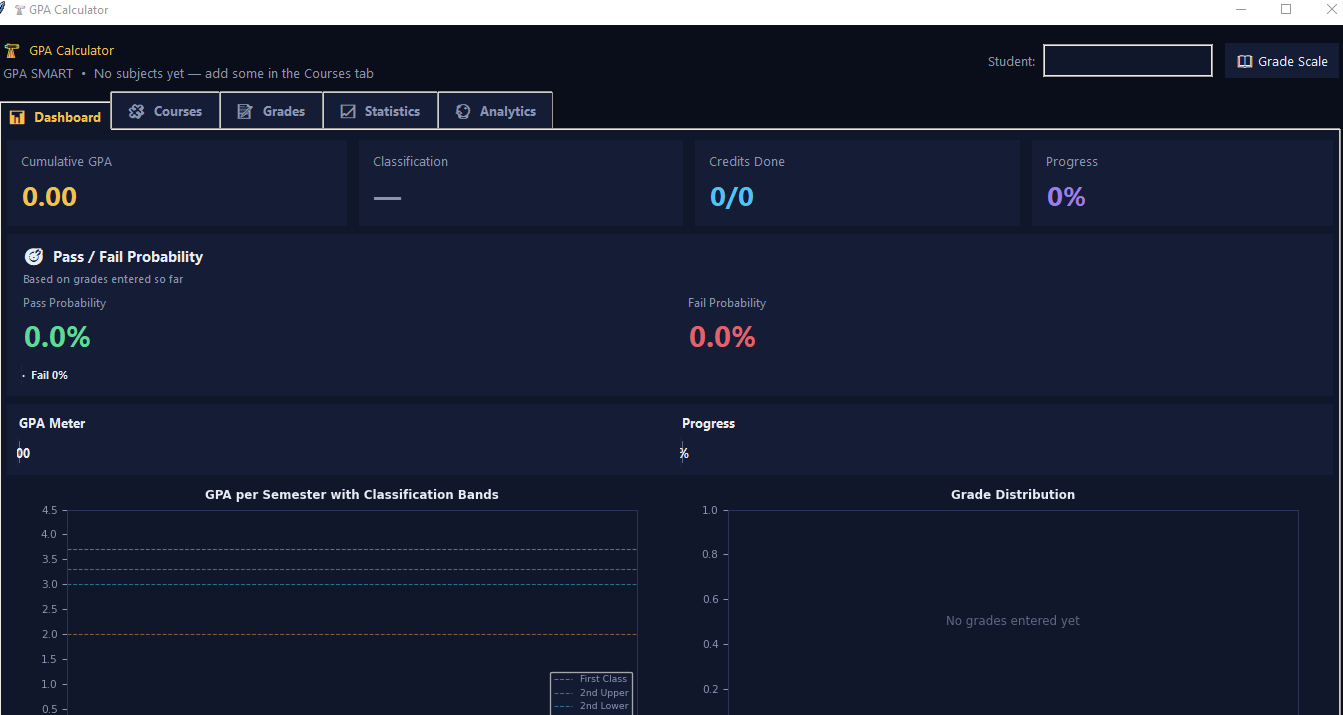
Task: Select the Statistics tab
Action: click(380, 111)
